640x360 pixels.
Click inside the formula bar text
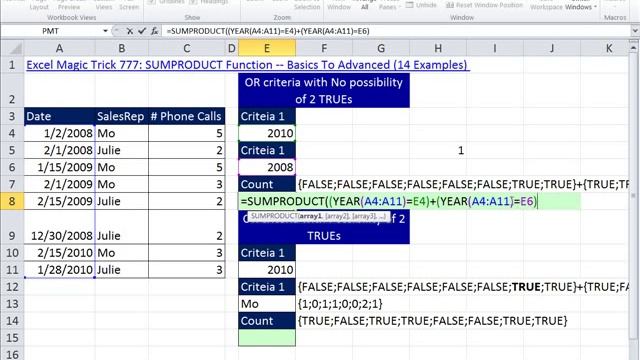point(268,31)
